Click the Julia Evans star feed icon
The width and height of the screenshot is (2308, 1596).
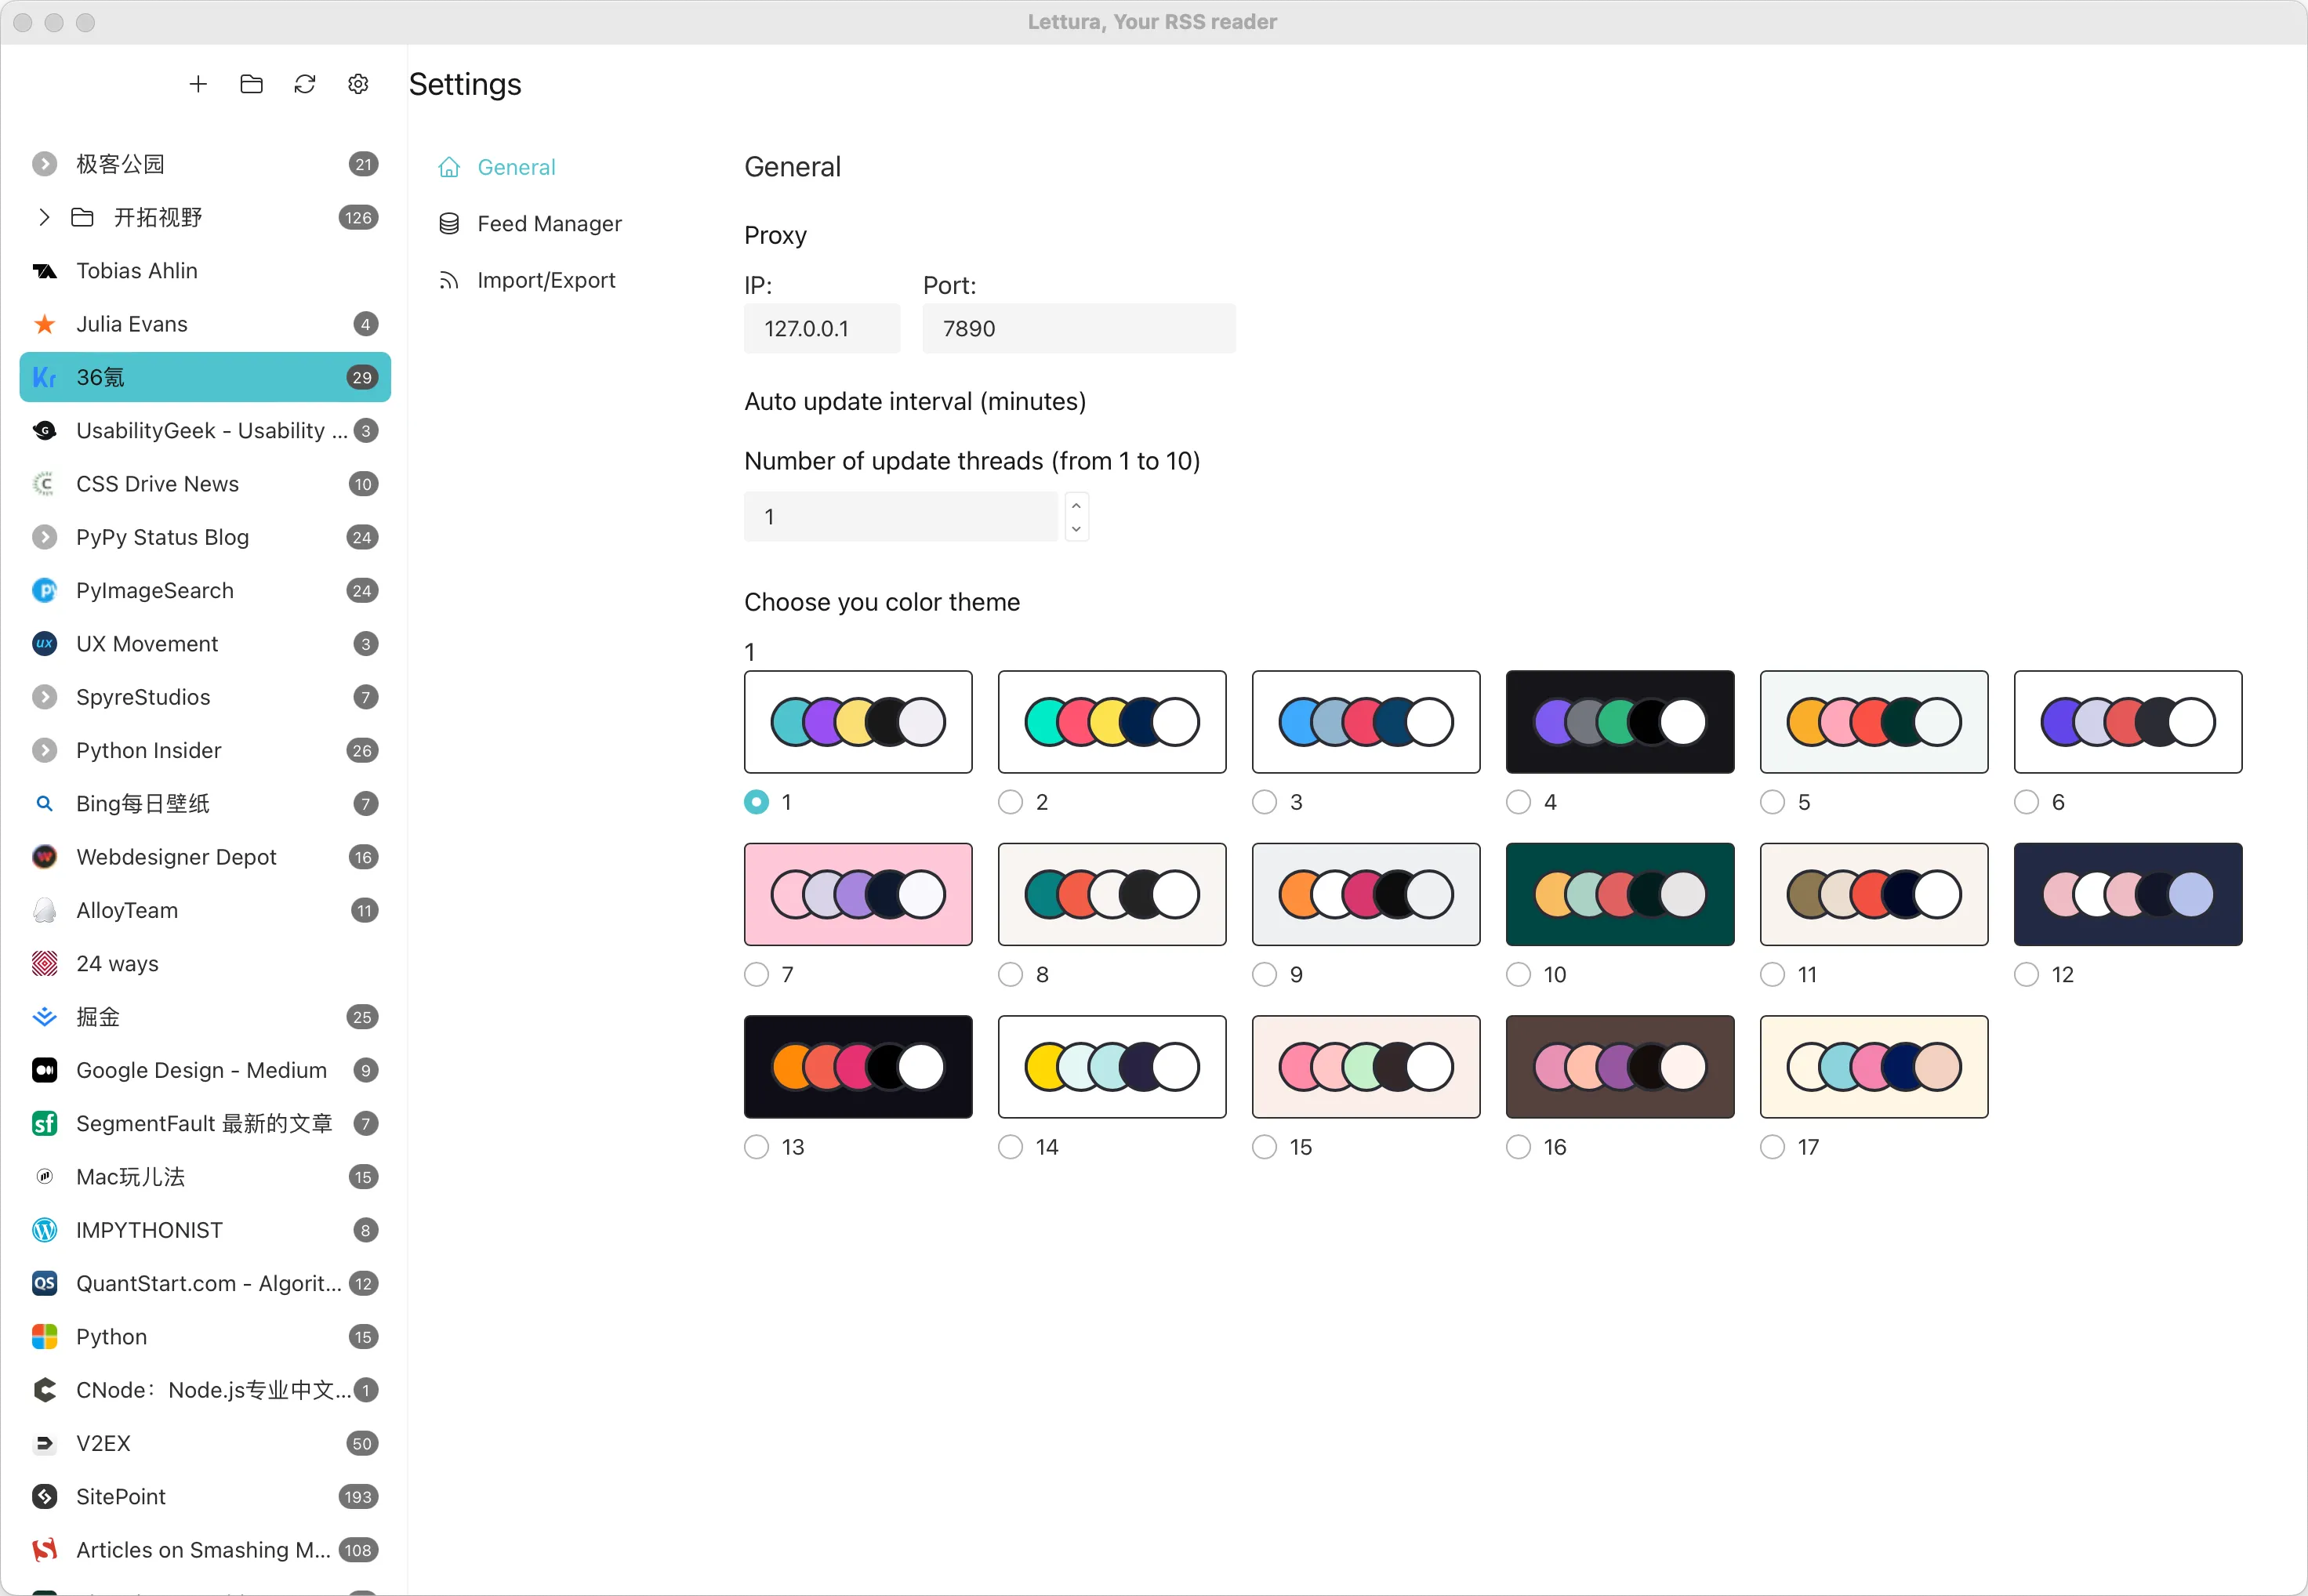[44, 324]
